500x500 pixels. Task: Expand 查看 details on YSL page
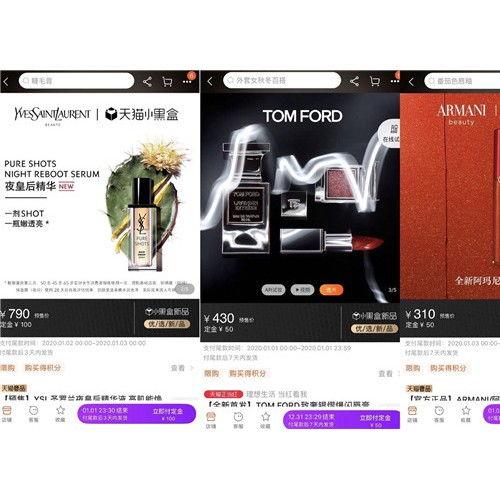(x=182, y=368)
